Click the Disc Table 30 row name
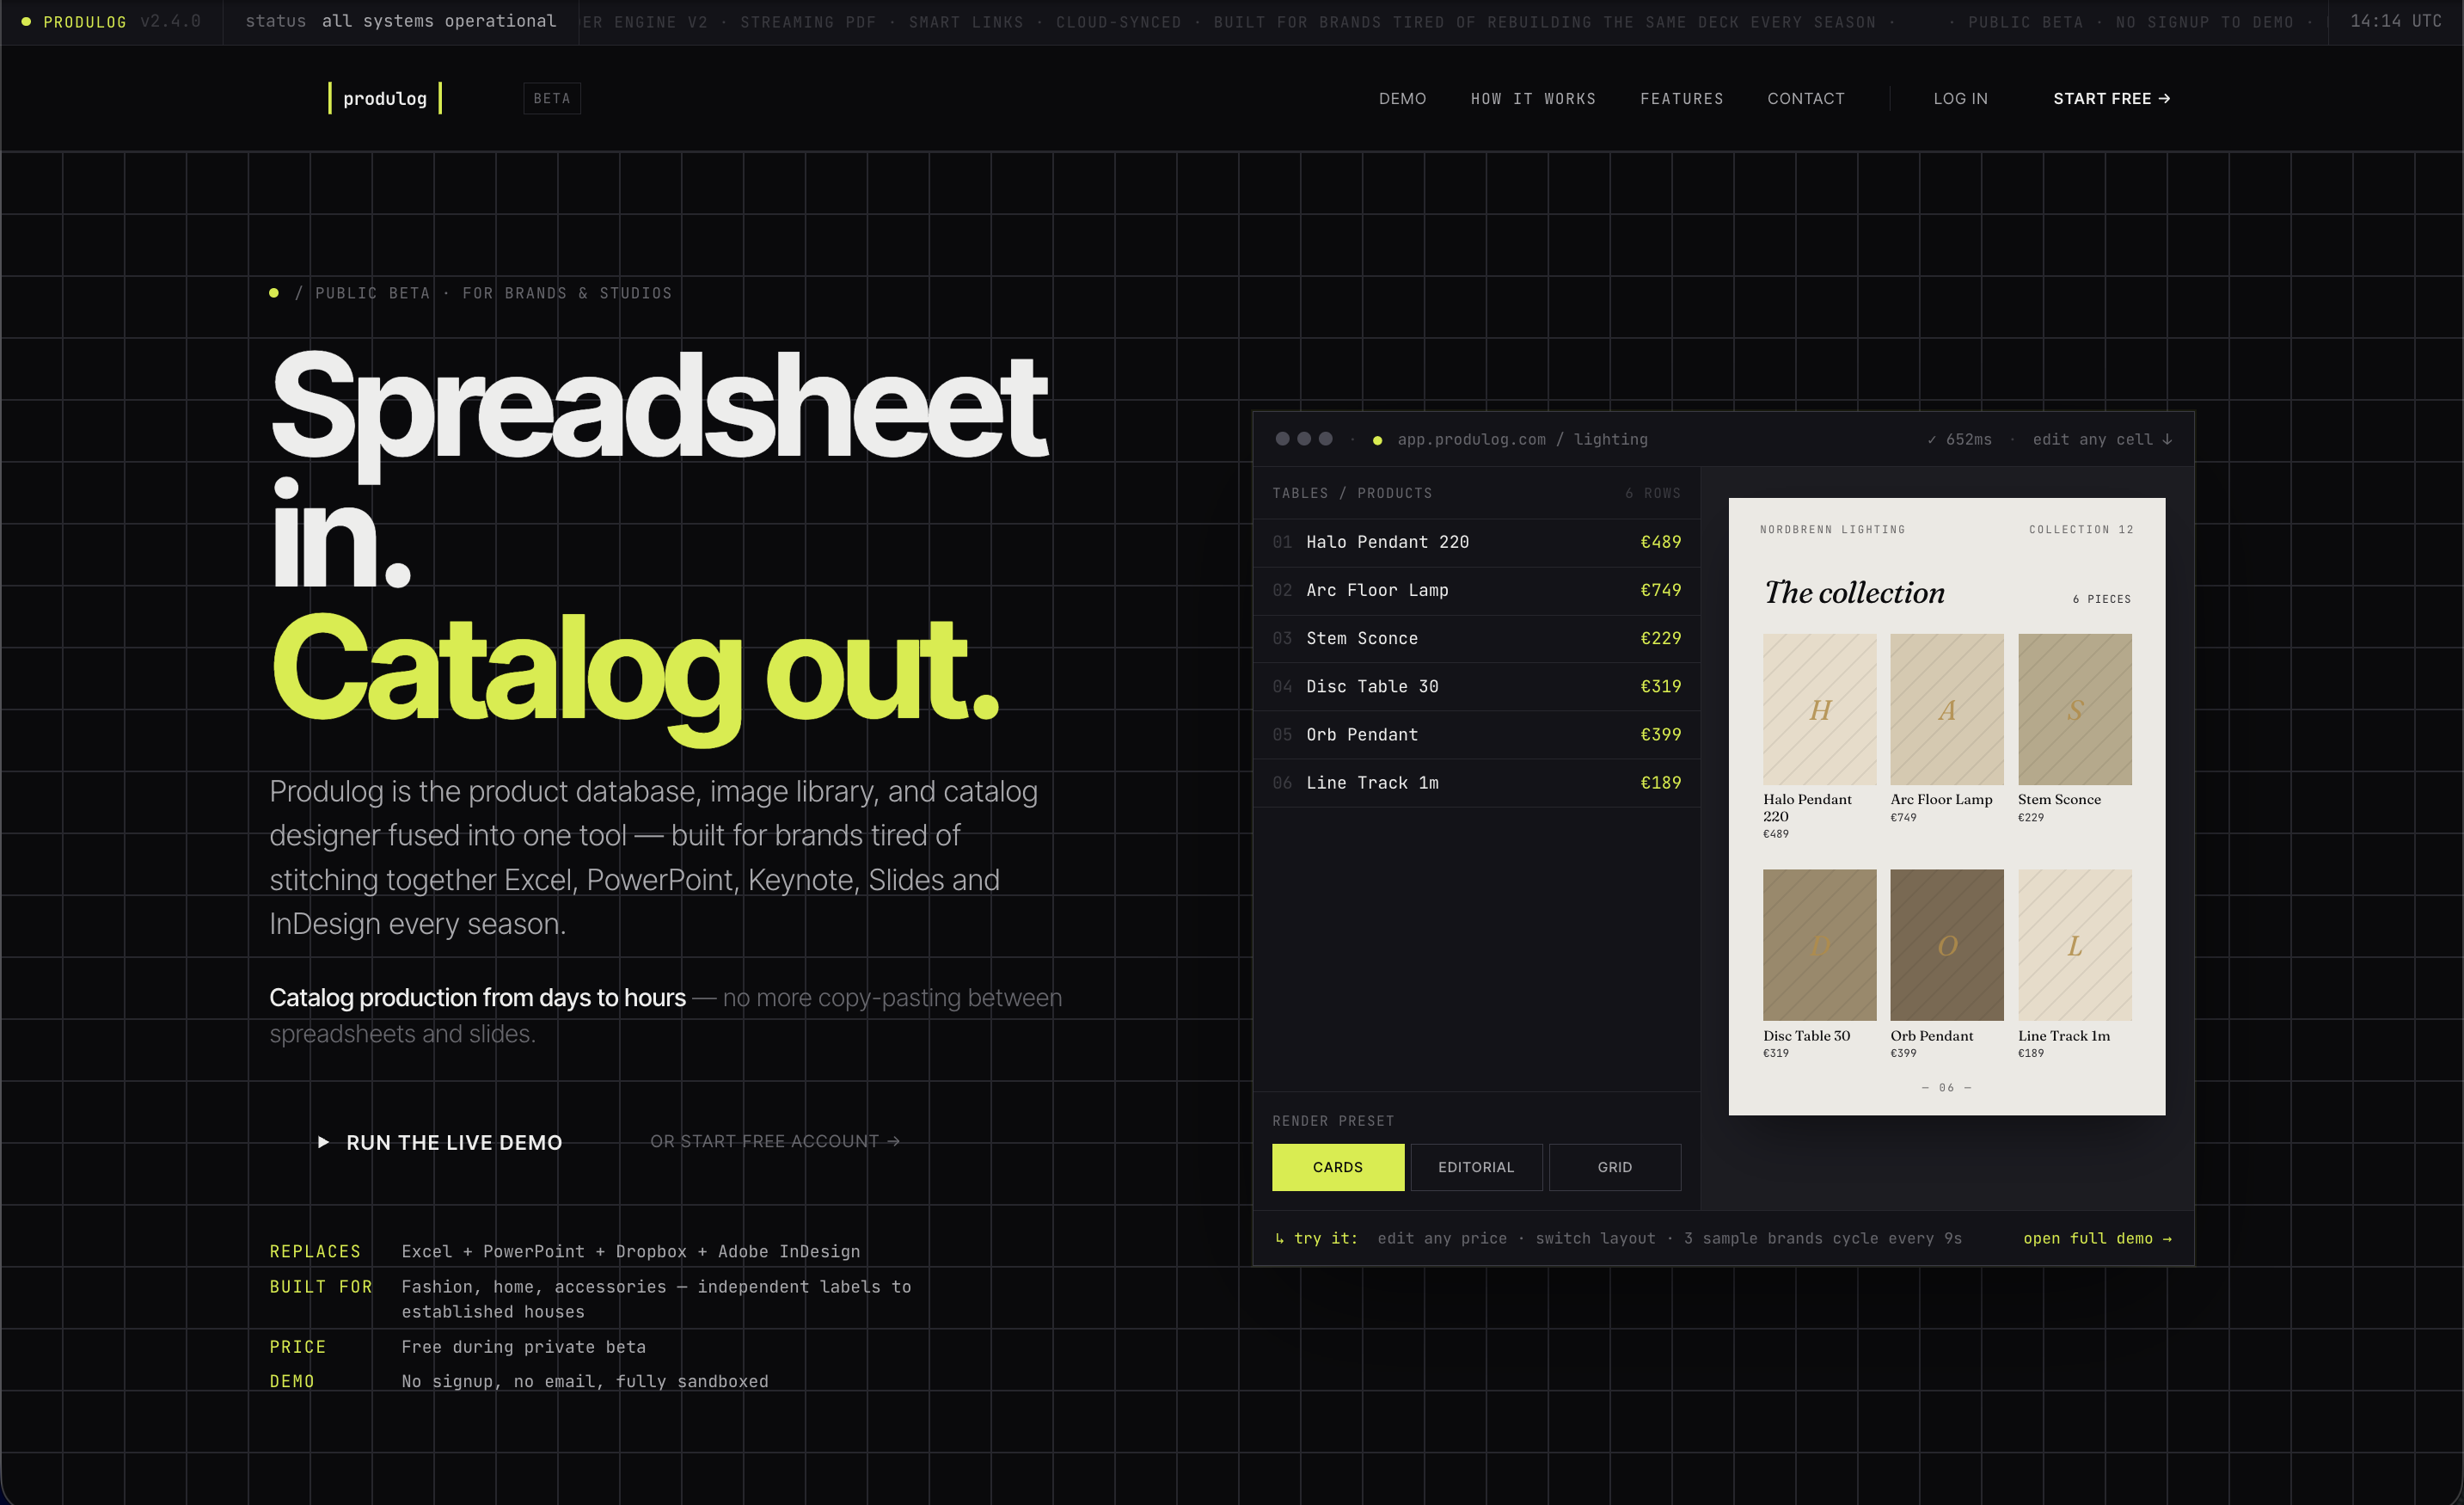Image resolution: width=2464 pixels, height=1505 pixels. tap(1372, 686)
